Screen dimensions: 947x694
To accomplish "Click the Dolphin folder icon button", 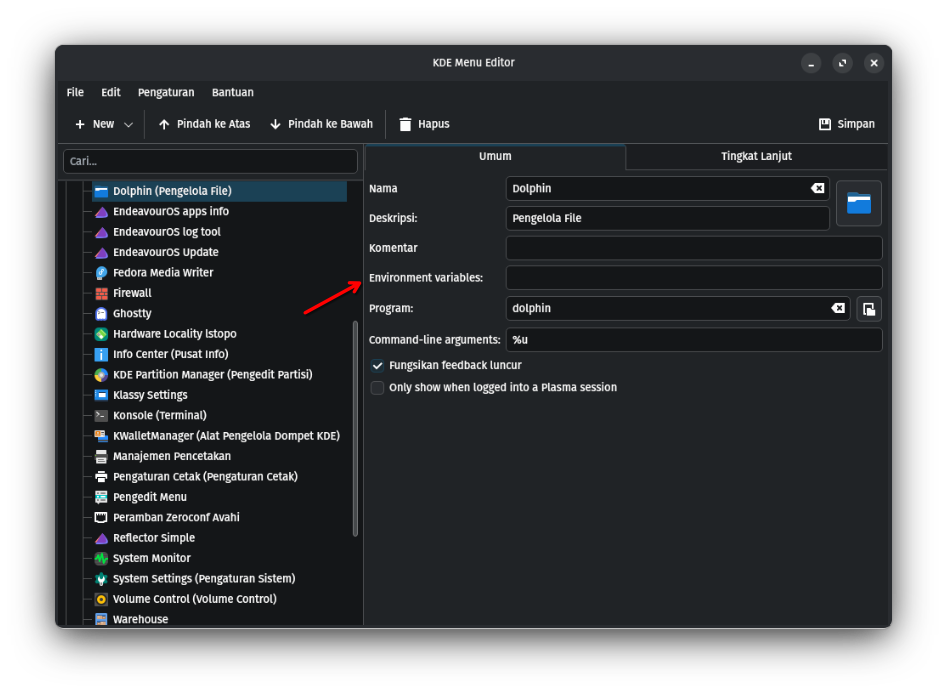I will point(858,203).
